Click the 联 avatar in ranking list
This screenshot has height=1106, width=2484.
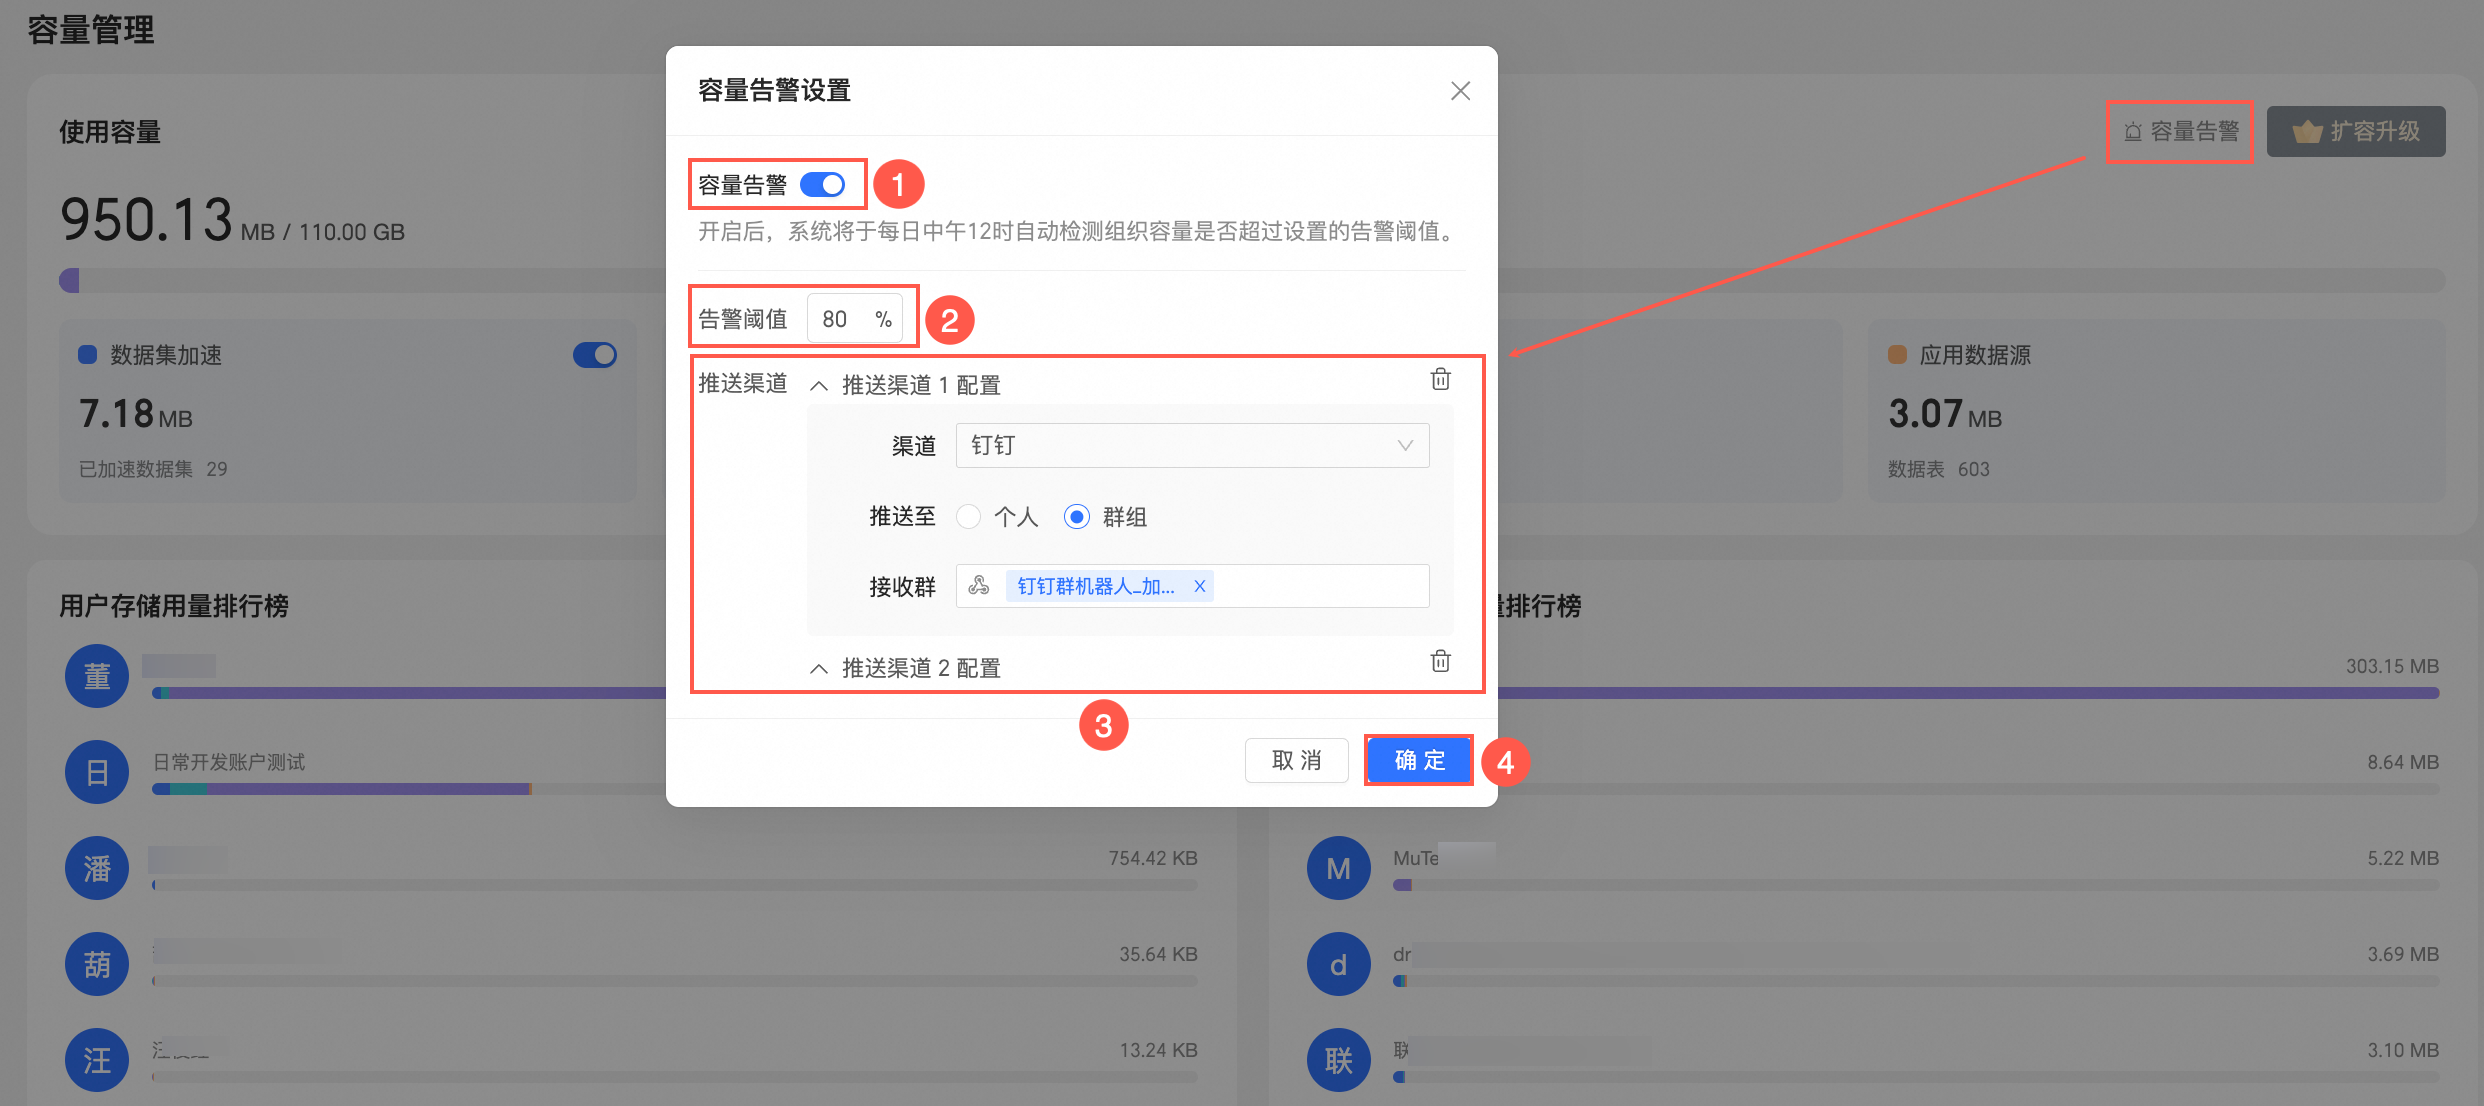point(1338,1060)
